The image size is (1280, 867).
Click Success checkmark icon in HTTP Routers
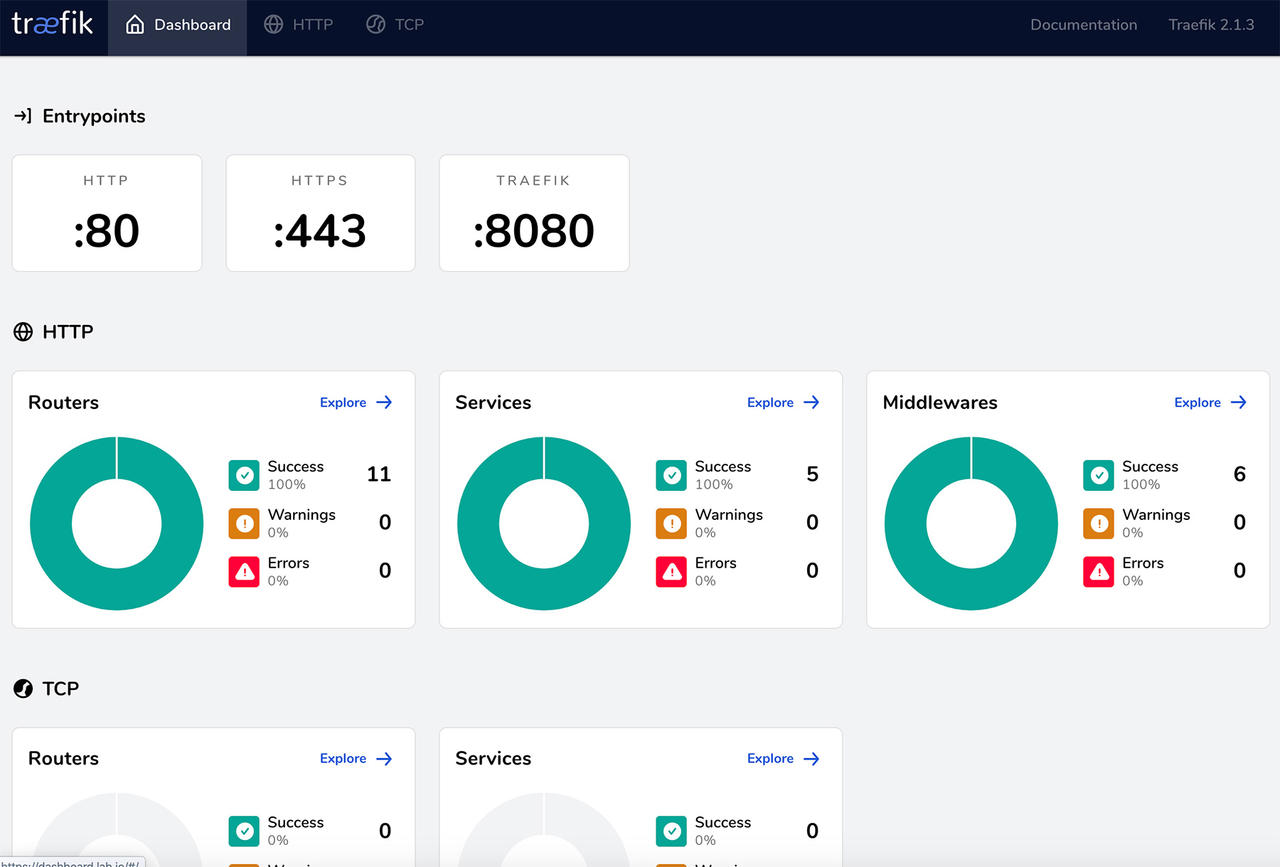pos(244,475)
